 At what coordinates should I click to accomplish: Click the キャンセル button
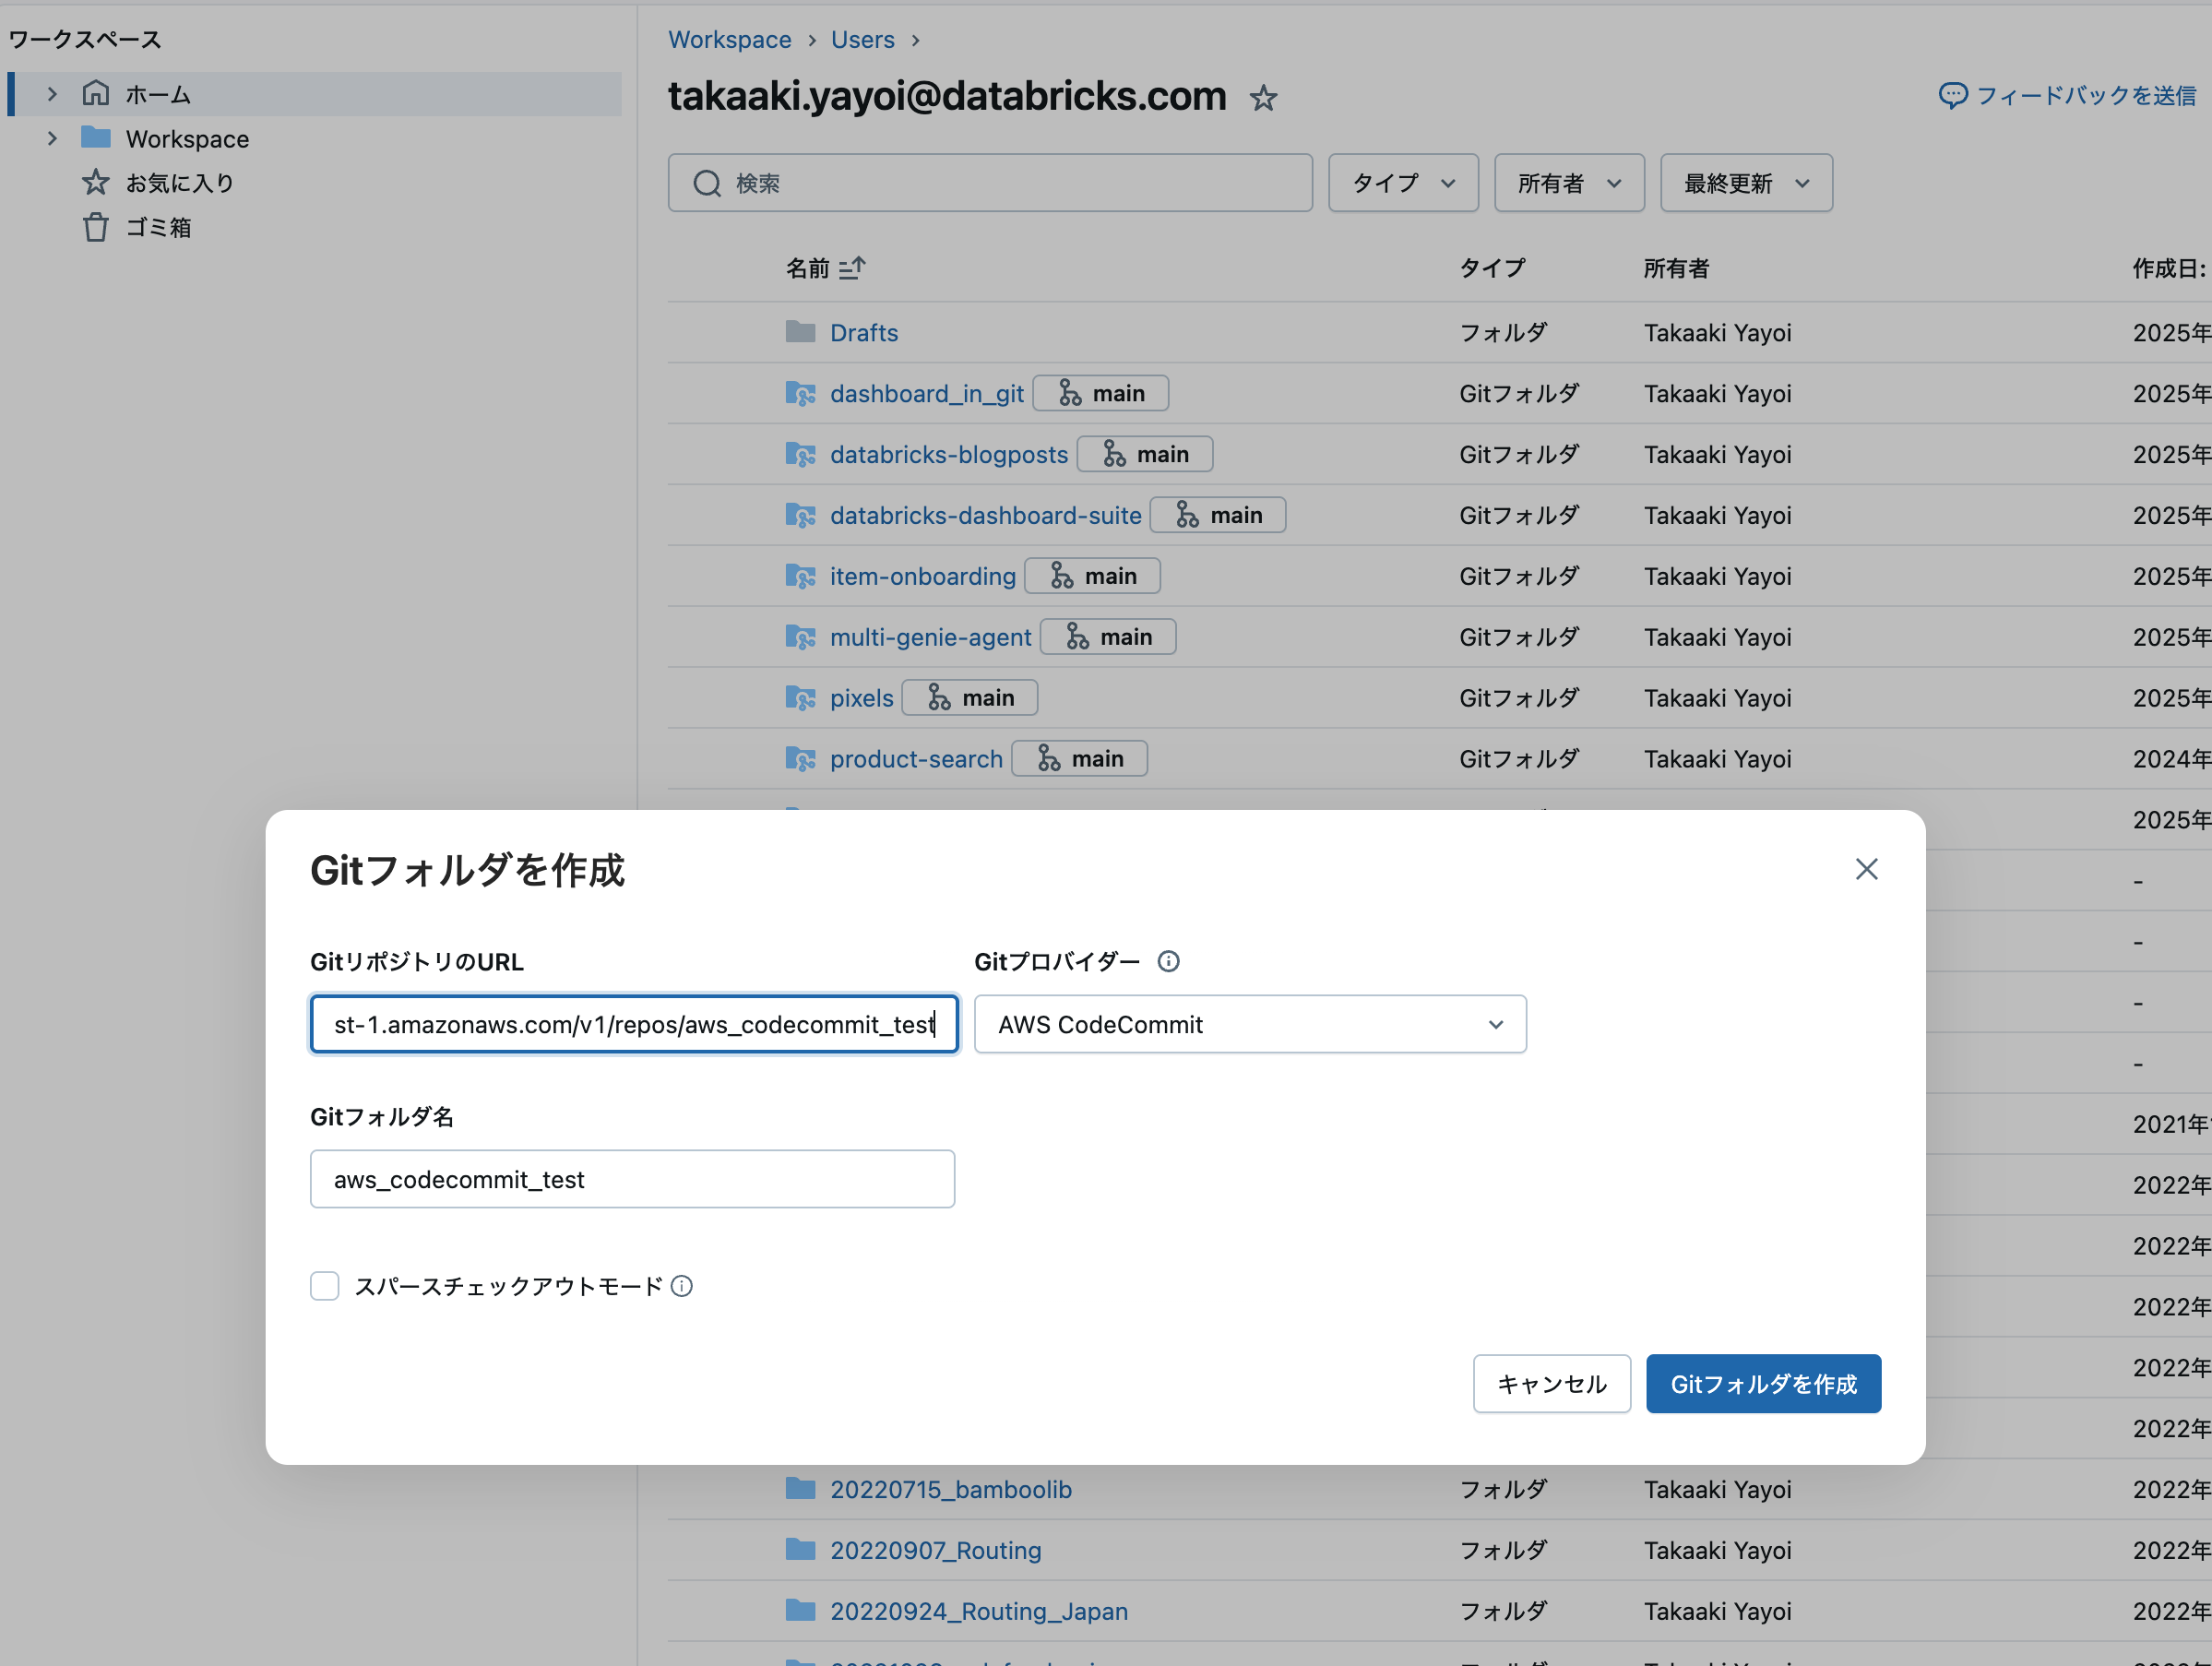1551,1384
